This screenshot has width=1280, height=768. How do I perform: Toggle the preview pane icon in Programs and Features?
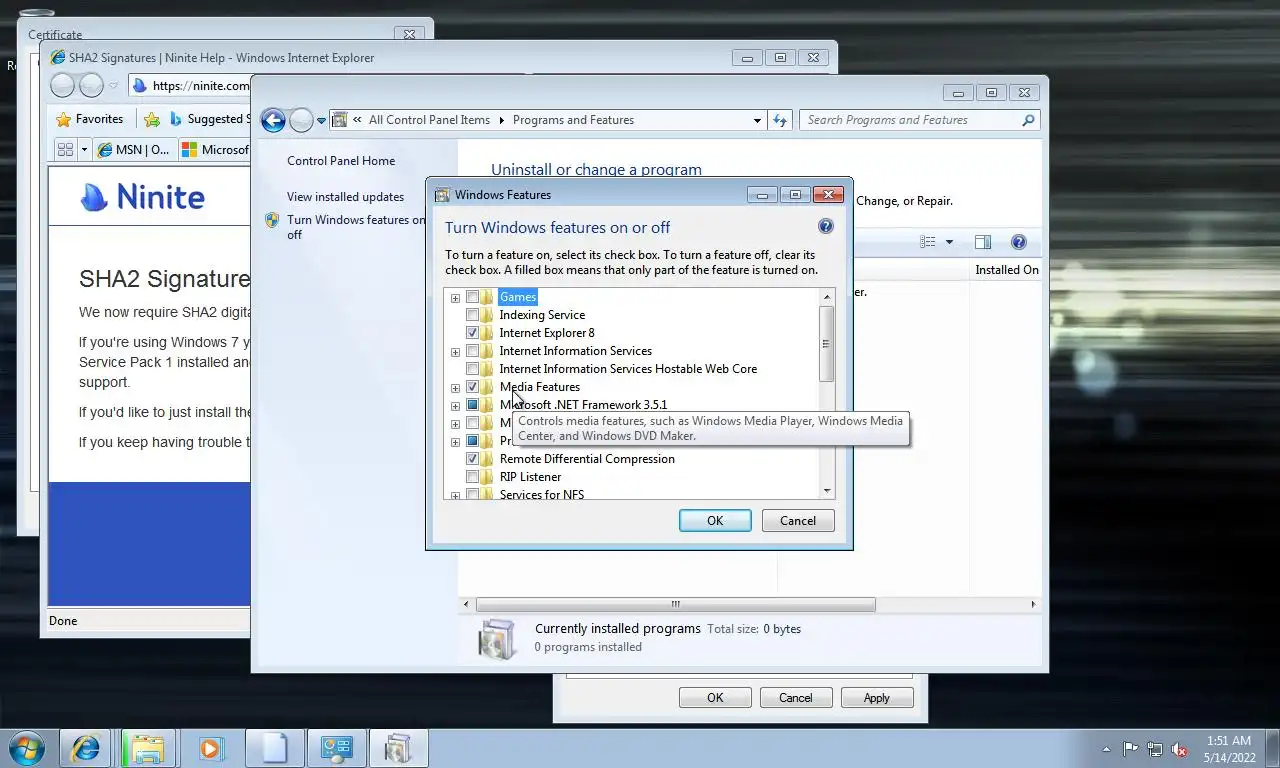[983, 242]
